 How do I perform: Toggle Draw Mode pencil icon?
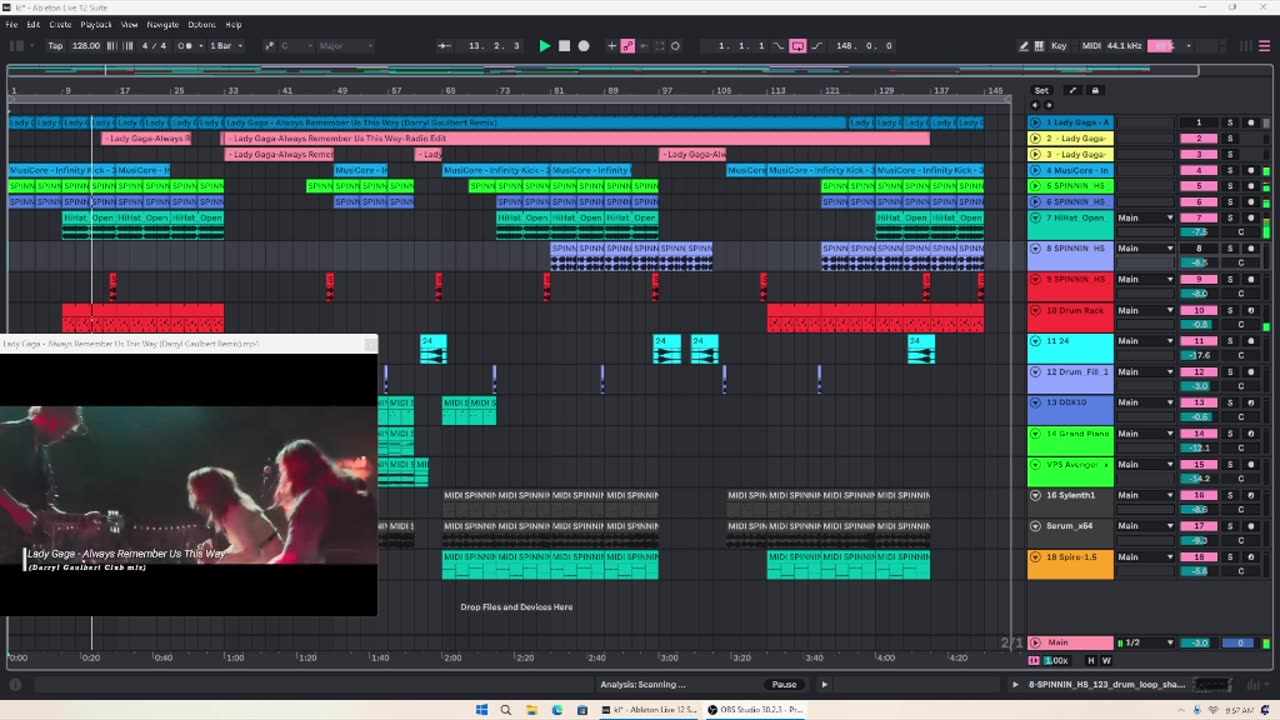[x=1023, y=46]
